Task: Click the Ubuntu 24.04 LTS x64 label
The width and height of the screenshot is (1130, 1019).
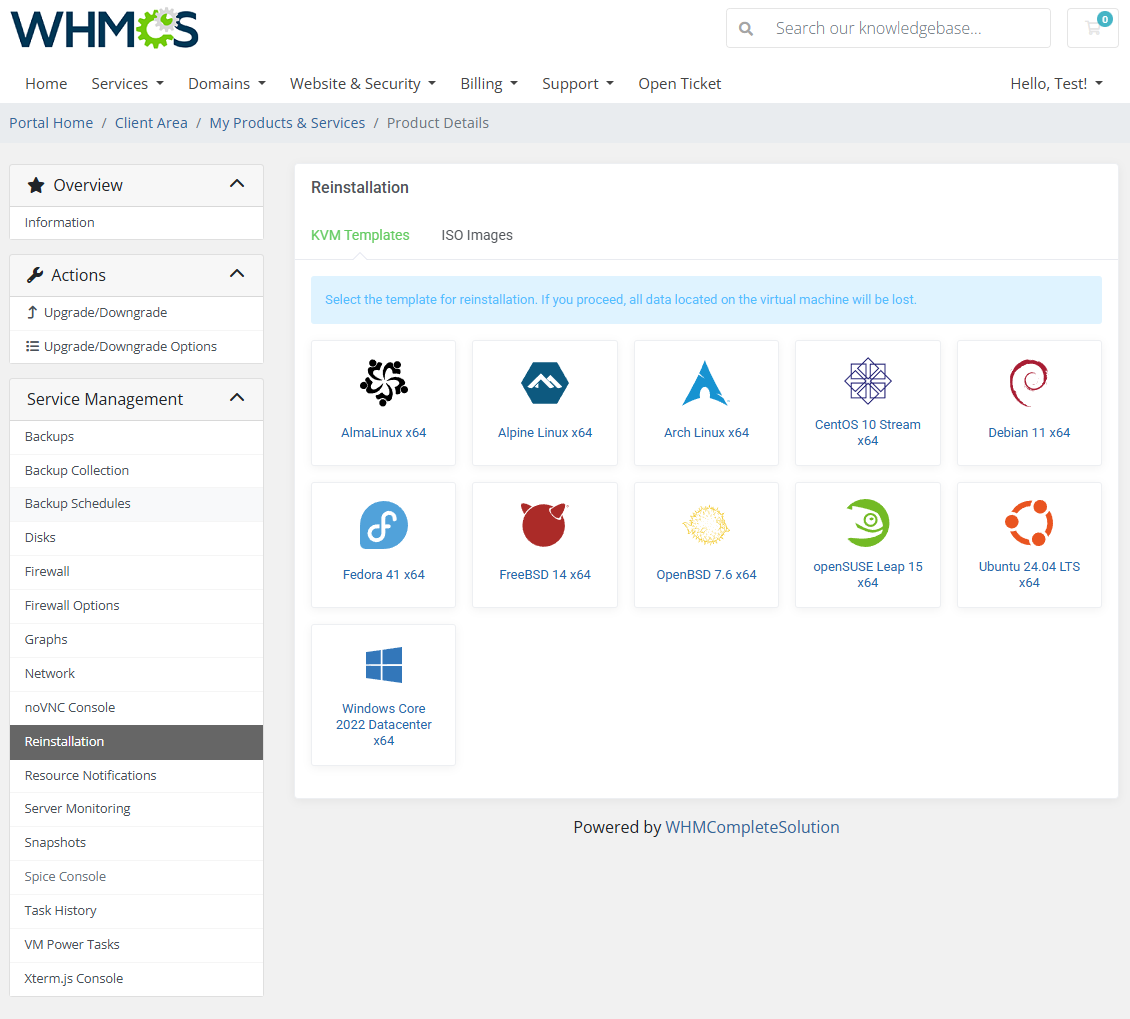Action: coord(1029,574)
